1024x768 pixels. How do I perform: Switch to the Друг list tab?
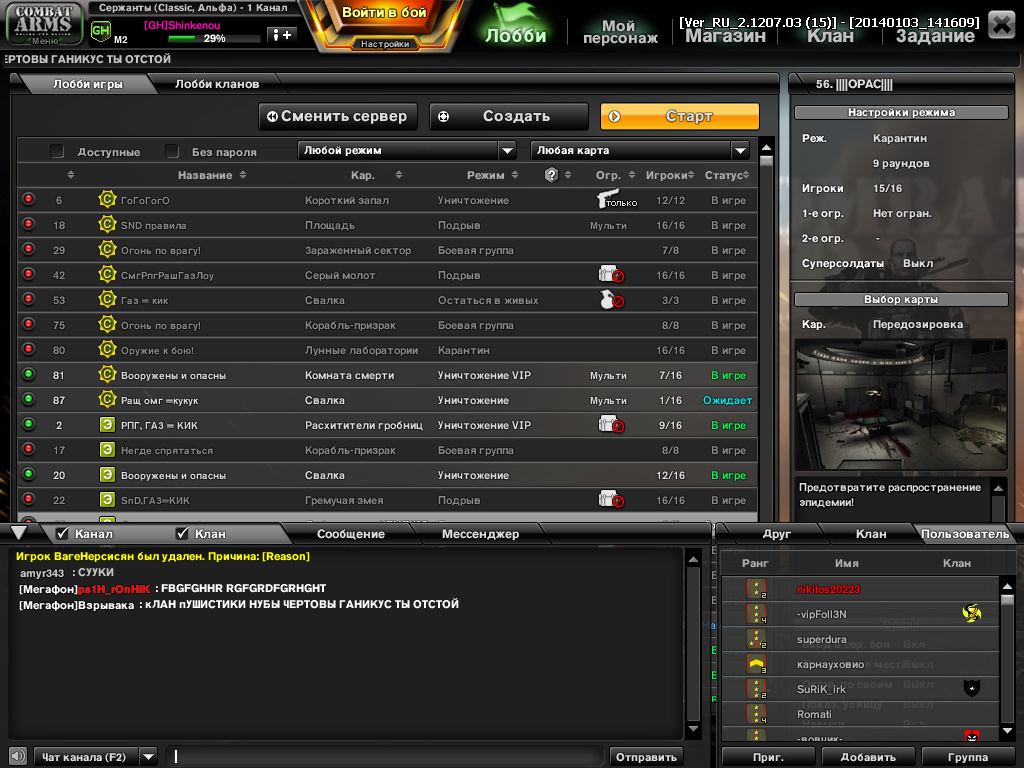pos(776,534)
